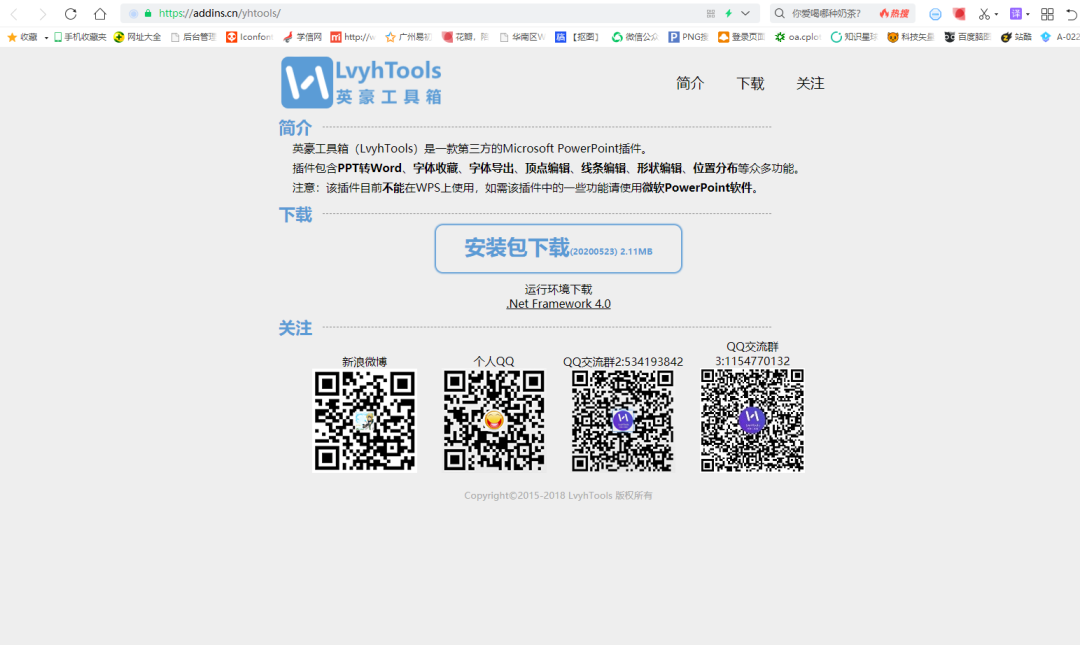Open the 微信公众 bookmark

pyautogui.click(x=634, y=37)
